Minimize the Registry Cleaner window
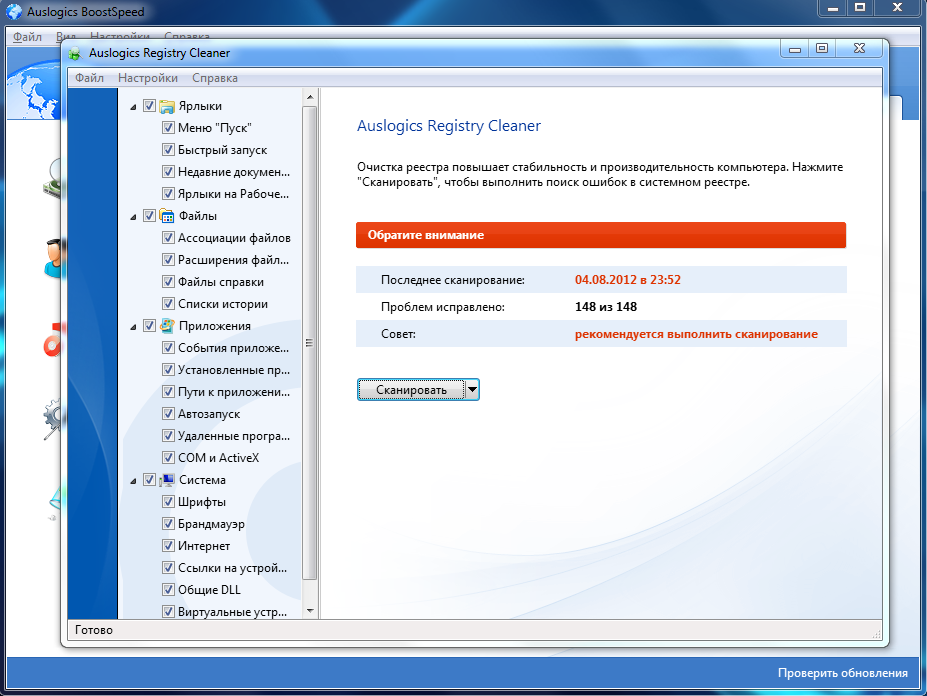This screenshot has width=927, height=696. coord(795,48)
